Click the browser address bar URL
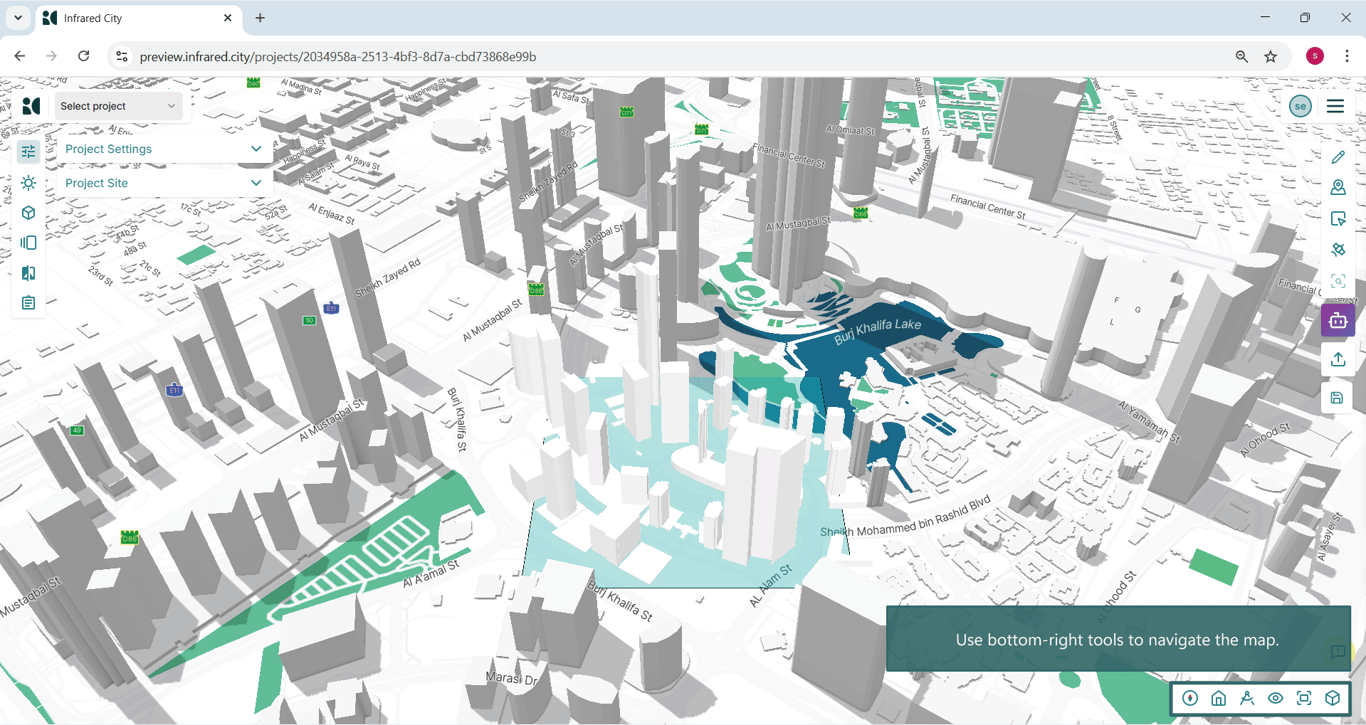 [x=338, y=57]
